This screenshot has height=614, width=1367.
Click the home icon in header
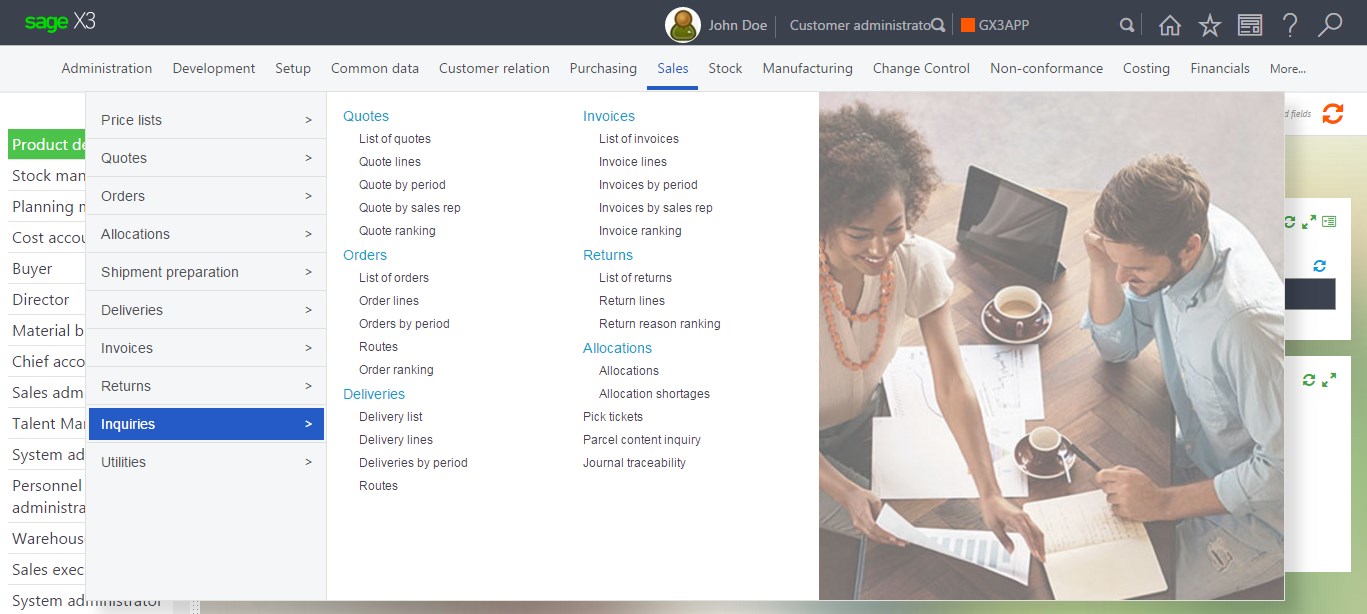tap(1169, 26)
